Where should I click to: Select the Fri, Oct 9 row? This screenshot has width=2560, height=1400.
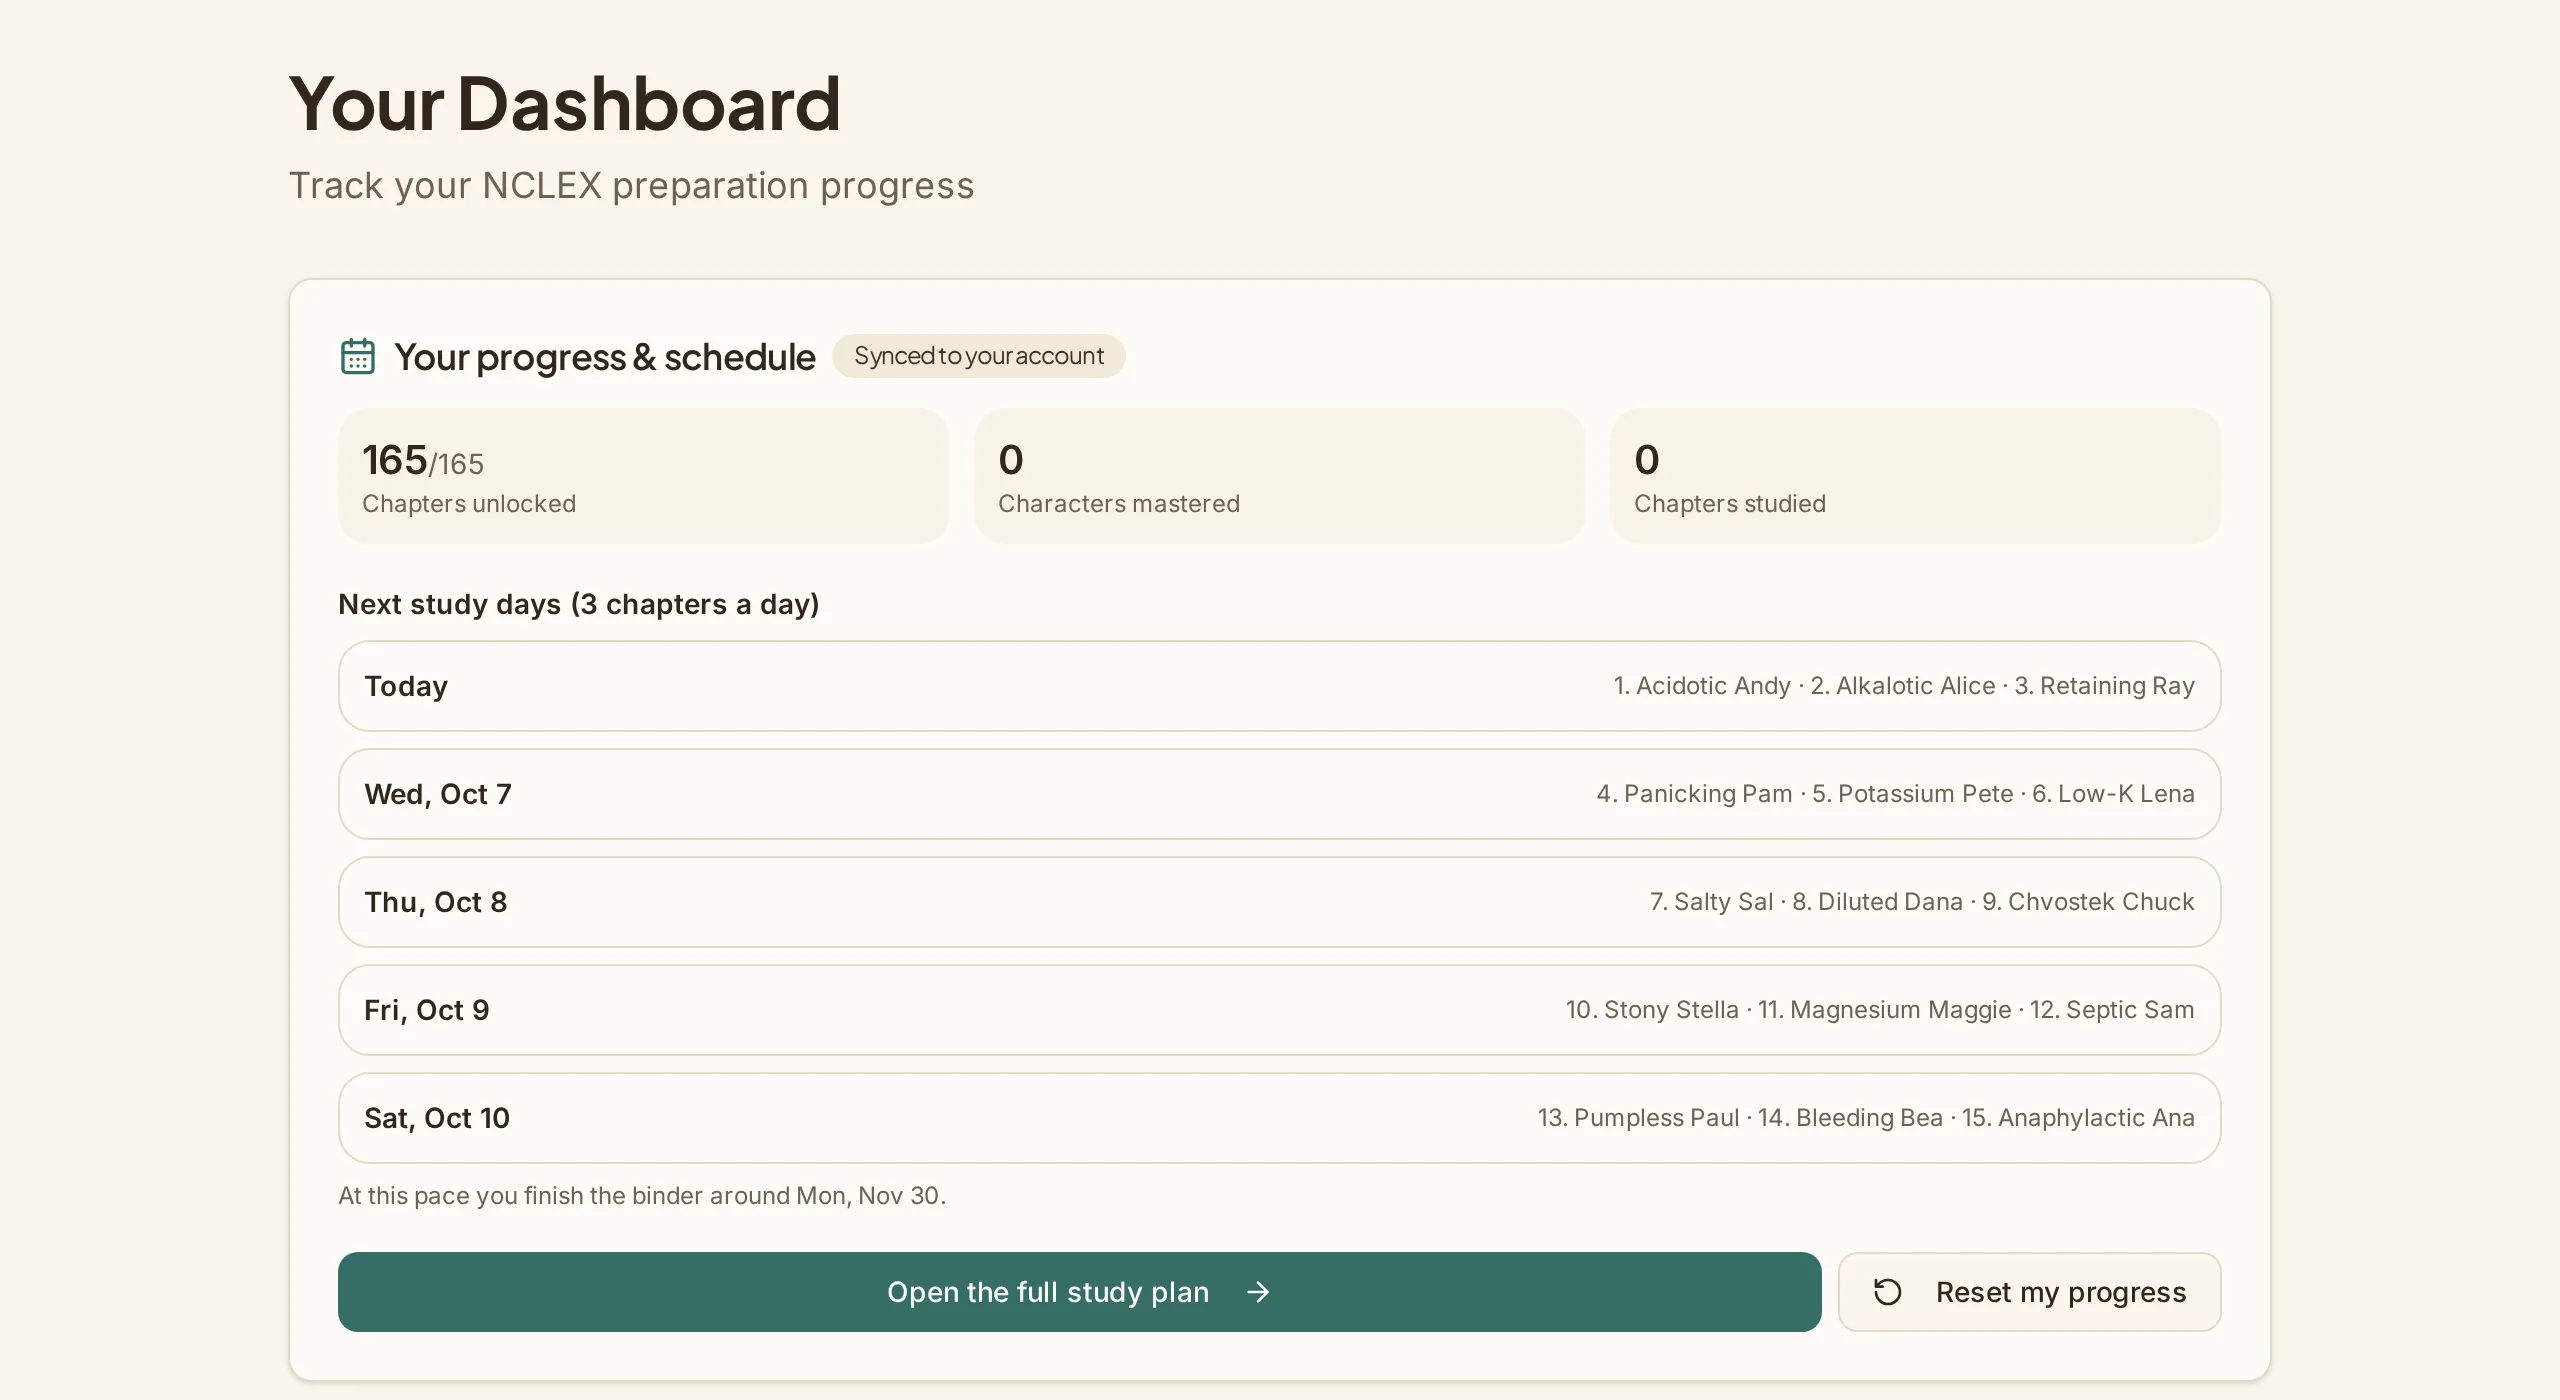click(1279, 1010)
